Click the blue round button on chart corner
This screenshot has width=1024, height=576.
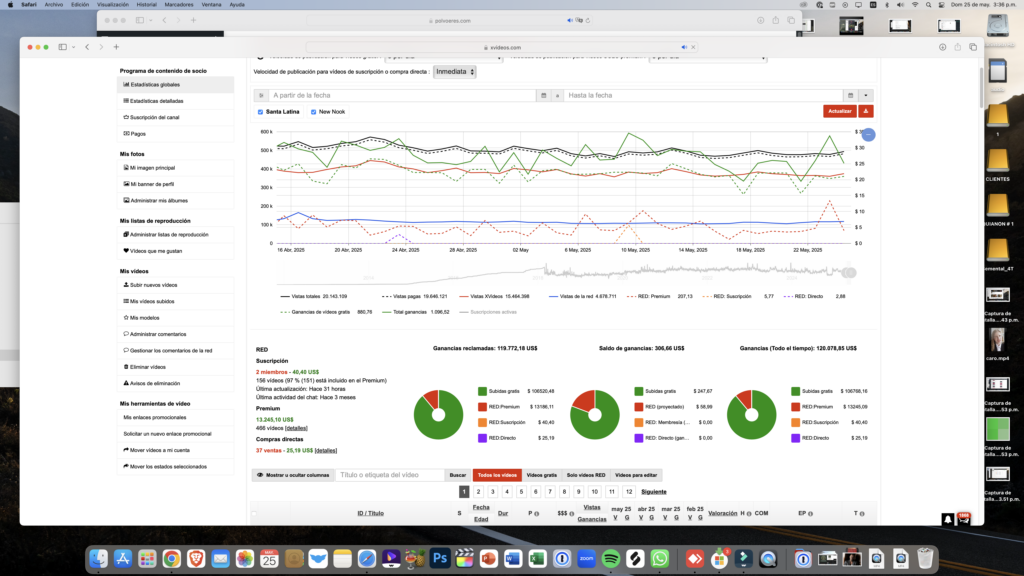[x=868, y=135]
